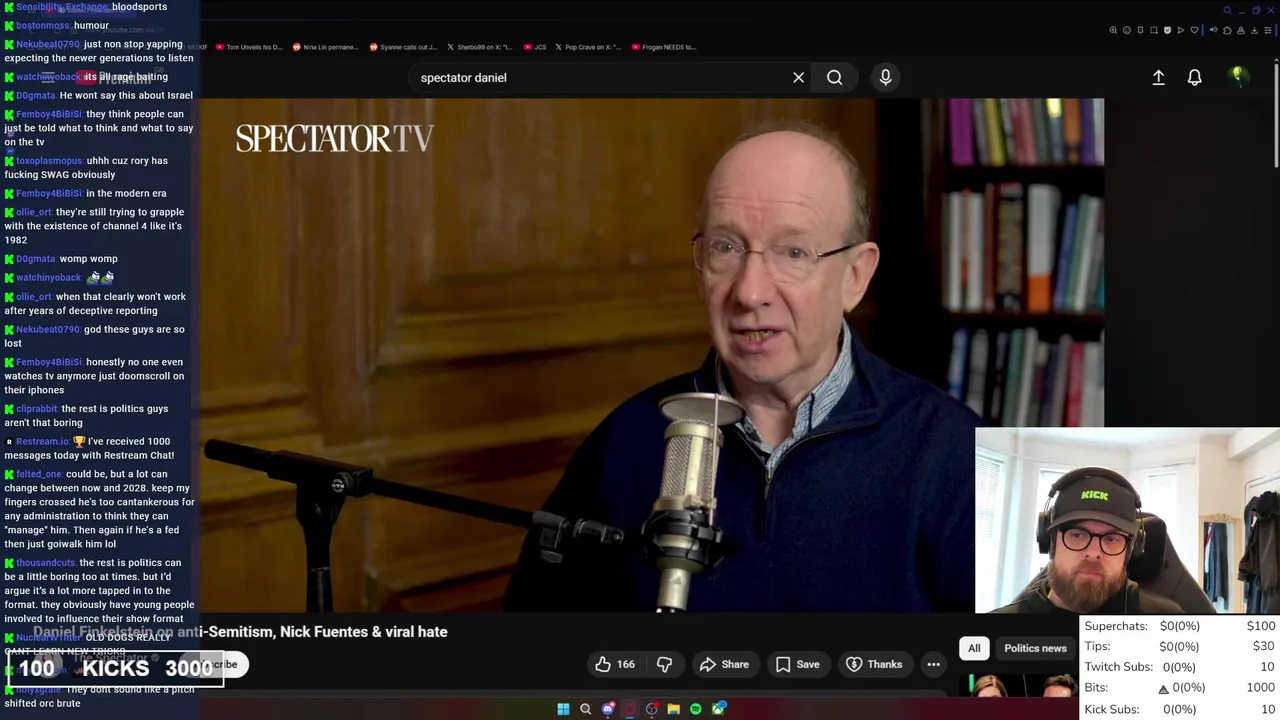Image resolution: width=1280 pixels, height=720 pixels.
Task: Switch to 'Frogan NEEDS to...' tab
Action: [x=664, y=47]
